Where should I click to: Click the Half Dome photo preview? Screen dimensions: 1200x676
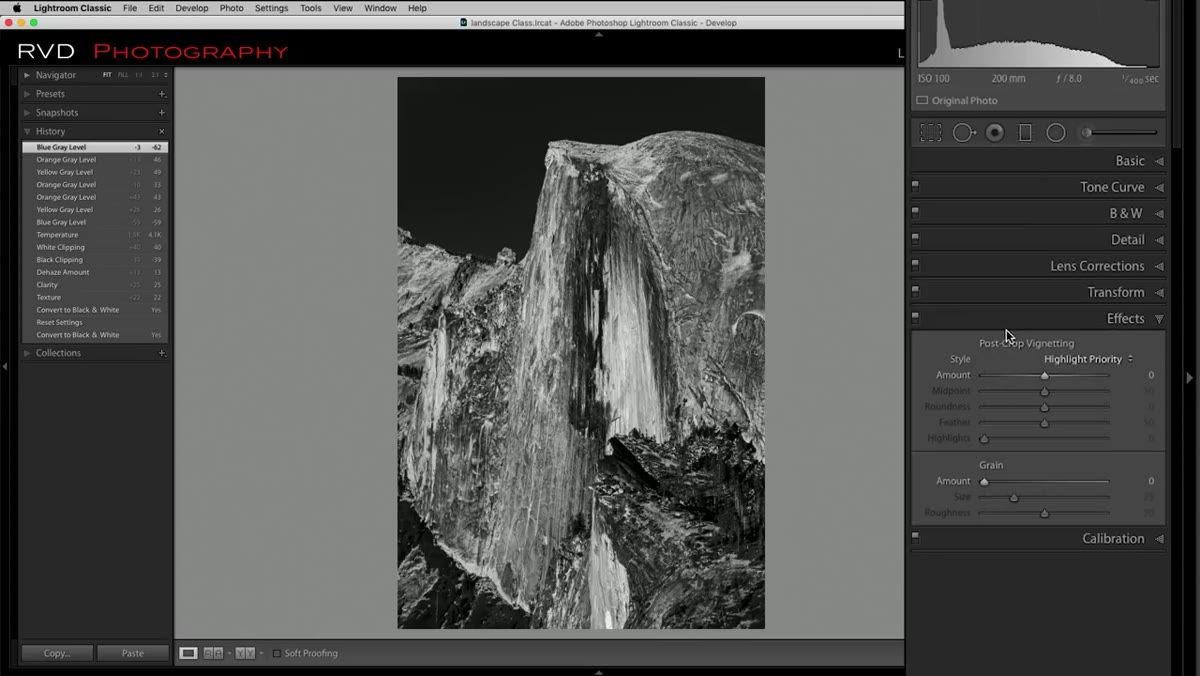[581, 353]
